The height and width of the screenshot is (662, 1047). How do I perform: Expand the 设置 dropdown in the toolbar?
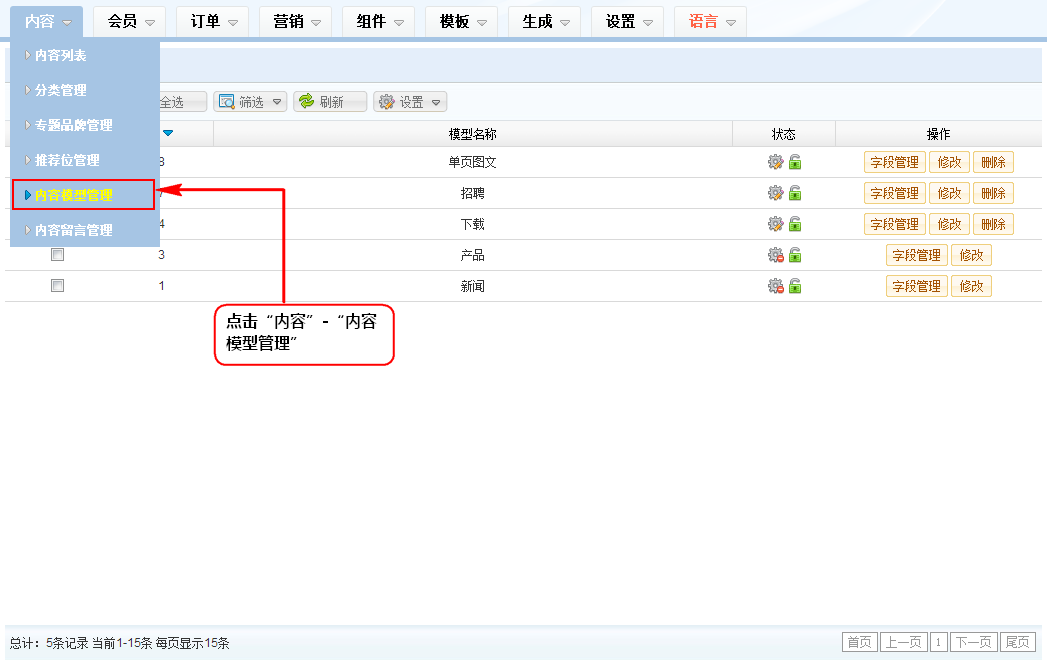pyautogui.click(x=410, y=102)
